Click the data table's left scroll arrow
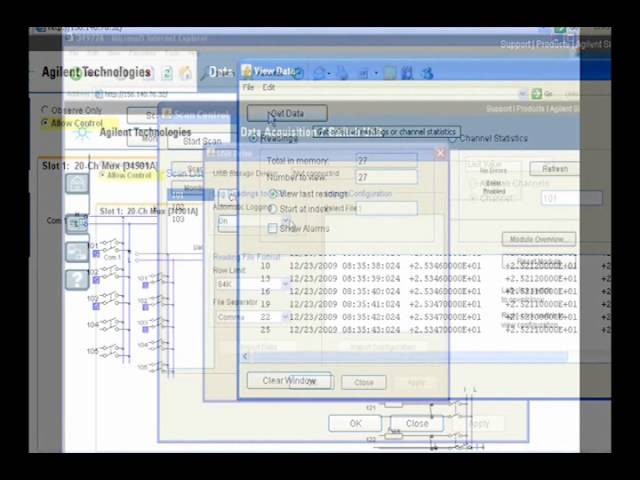The width and height of the screenshot is (640, 480). click(x=245, y=356)
